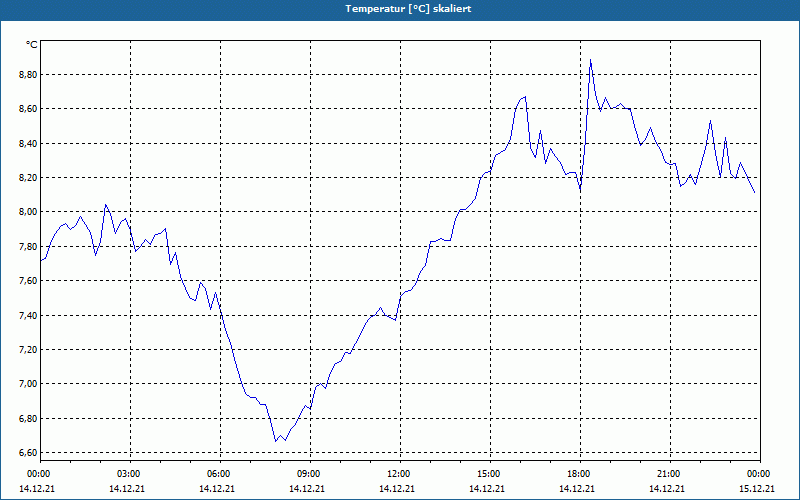Viewport: 800px width, 500px height.
Task: Click the 09:00 time axis label
Action: click(308, 474)
